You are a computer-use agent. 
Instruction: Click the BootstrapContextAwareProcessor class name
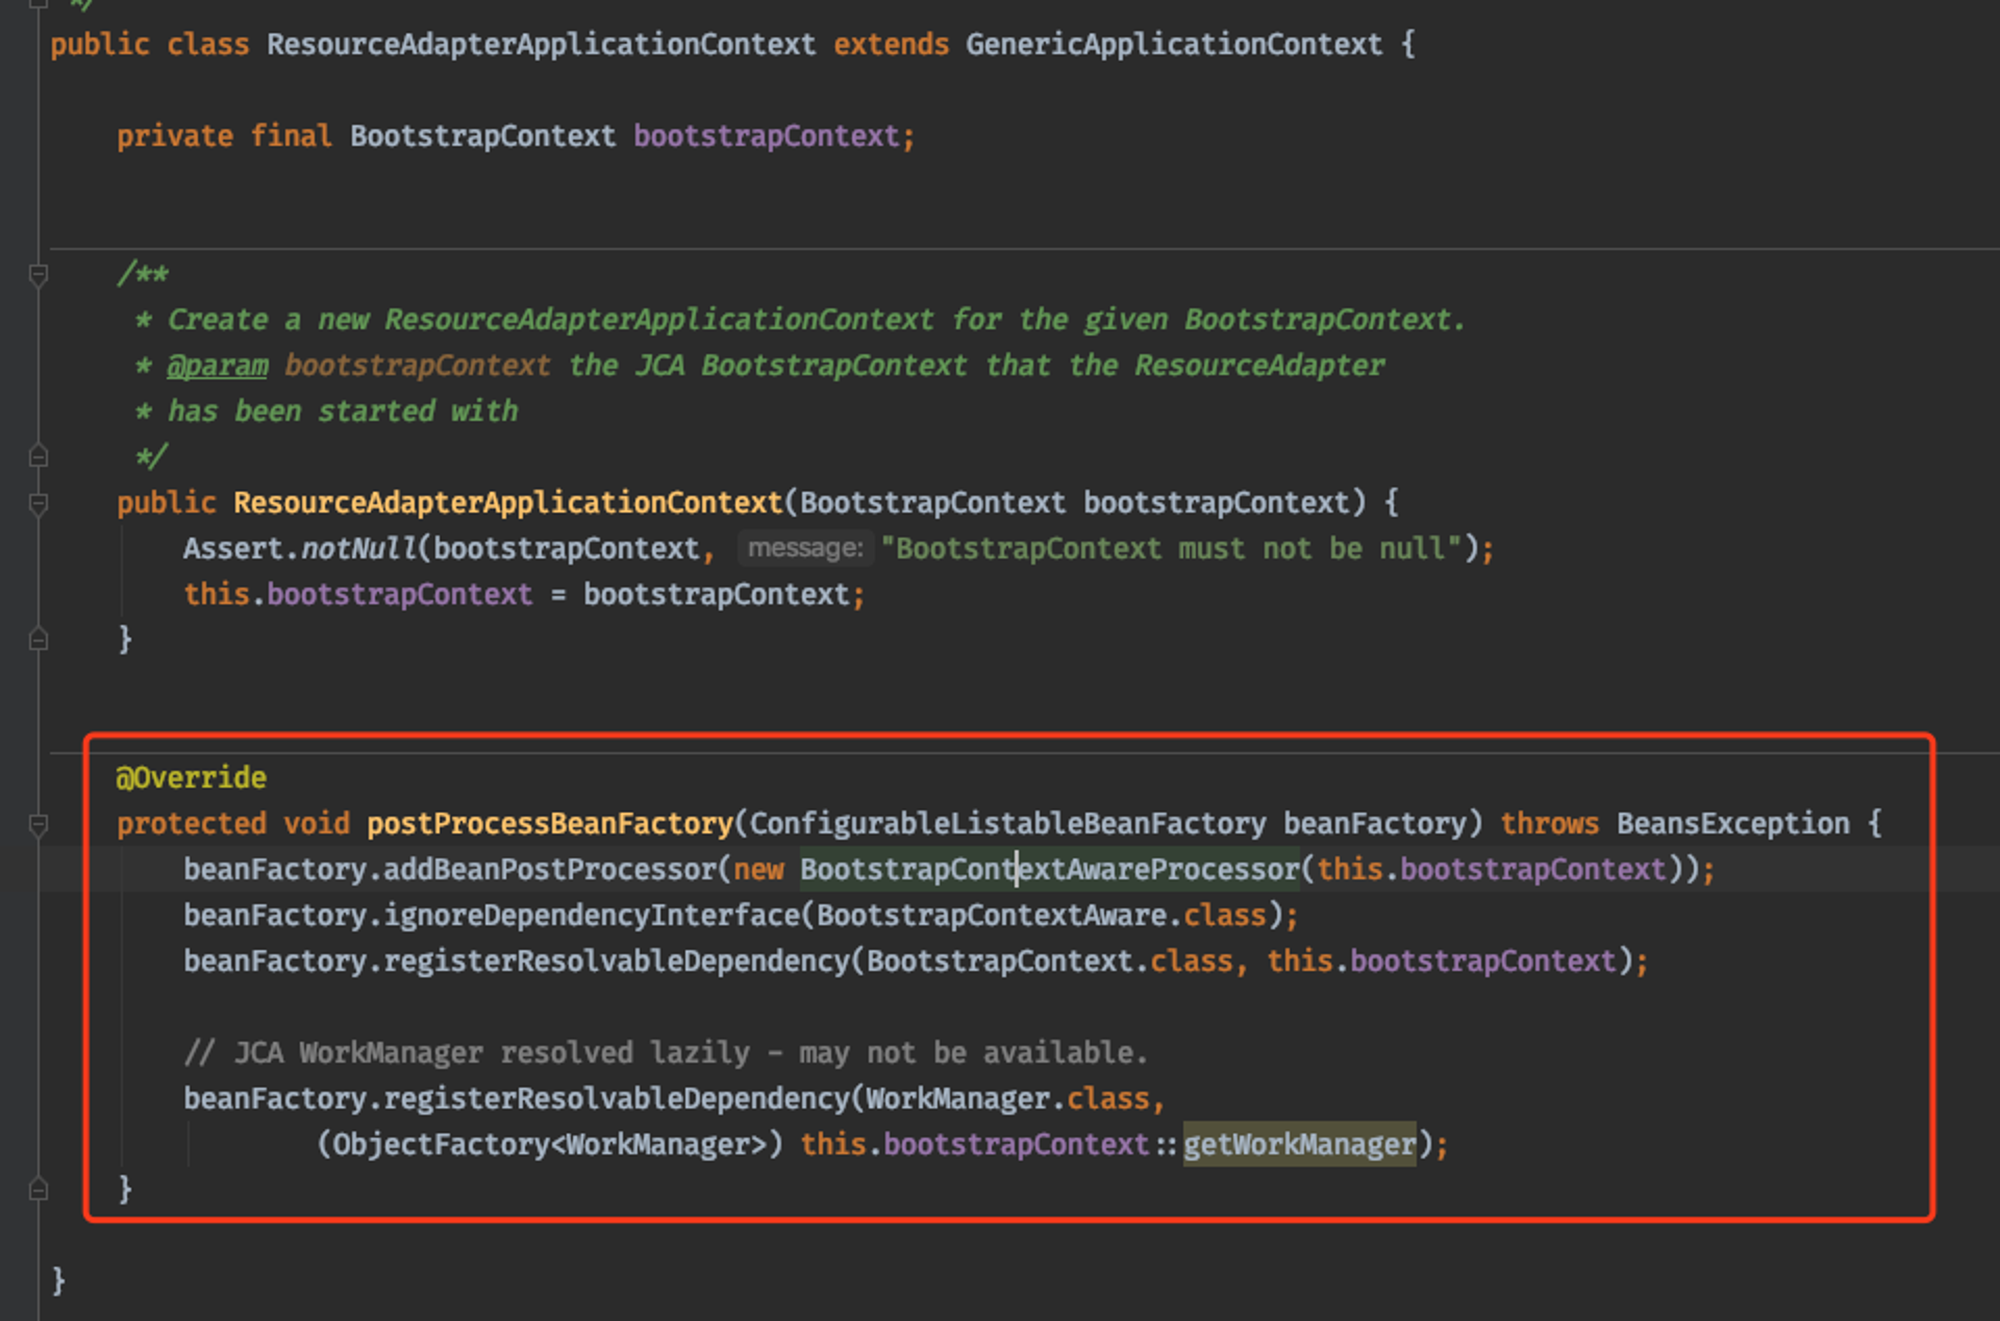pos(1050,870)
